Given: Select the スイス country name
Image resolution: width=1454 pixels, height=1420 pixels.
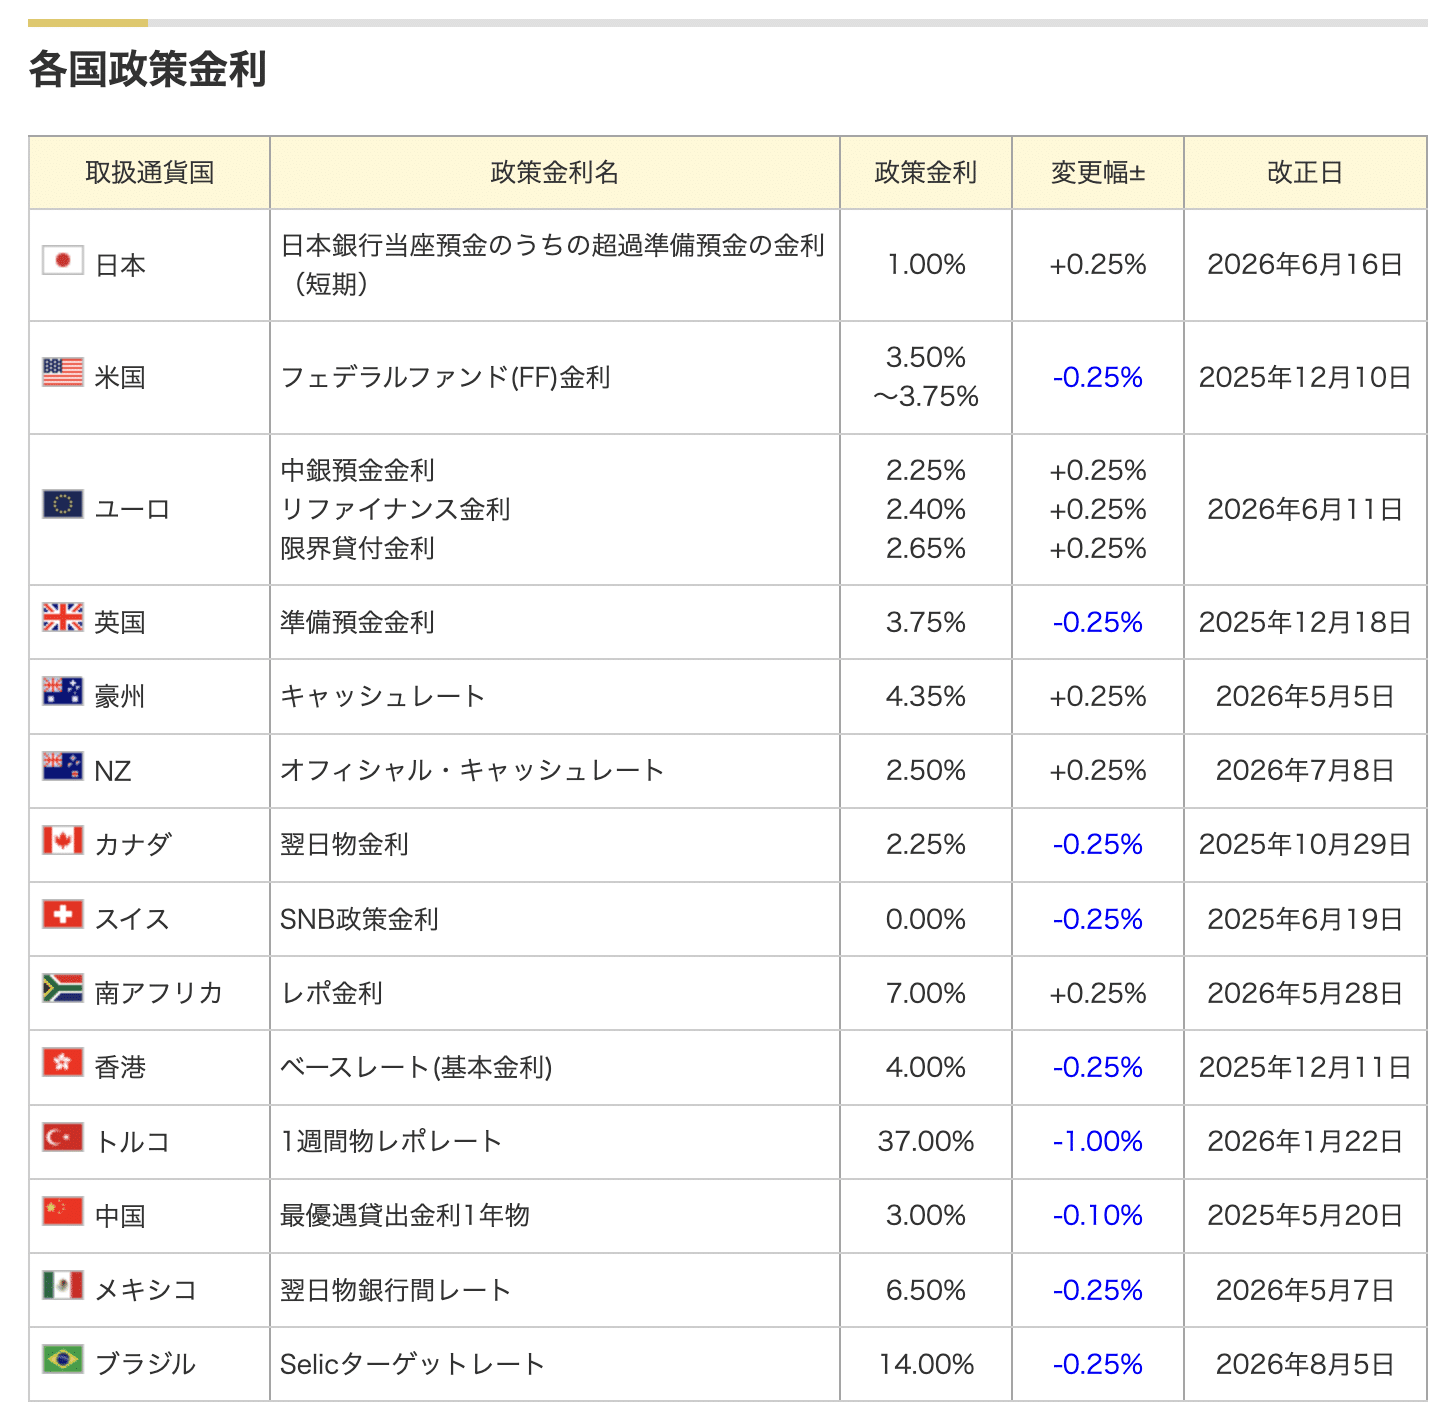Looking at the screenshot, I should [x=132, y=919].
